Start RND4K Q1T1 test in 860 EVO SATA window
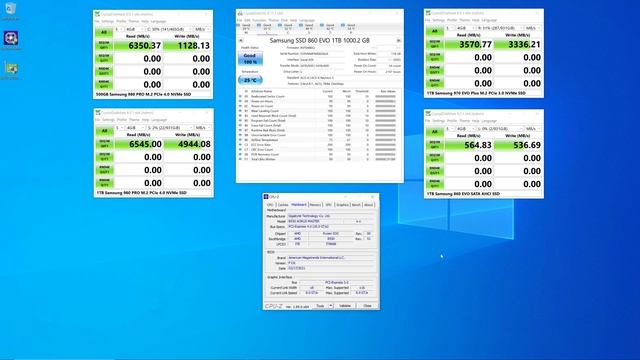This screenshot has height=360, width=640. click(434, 184)
